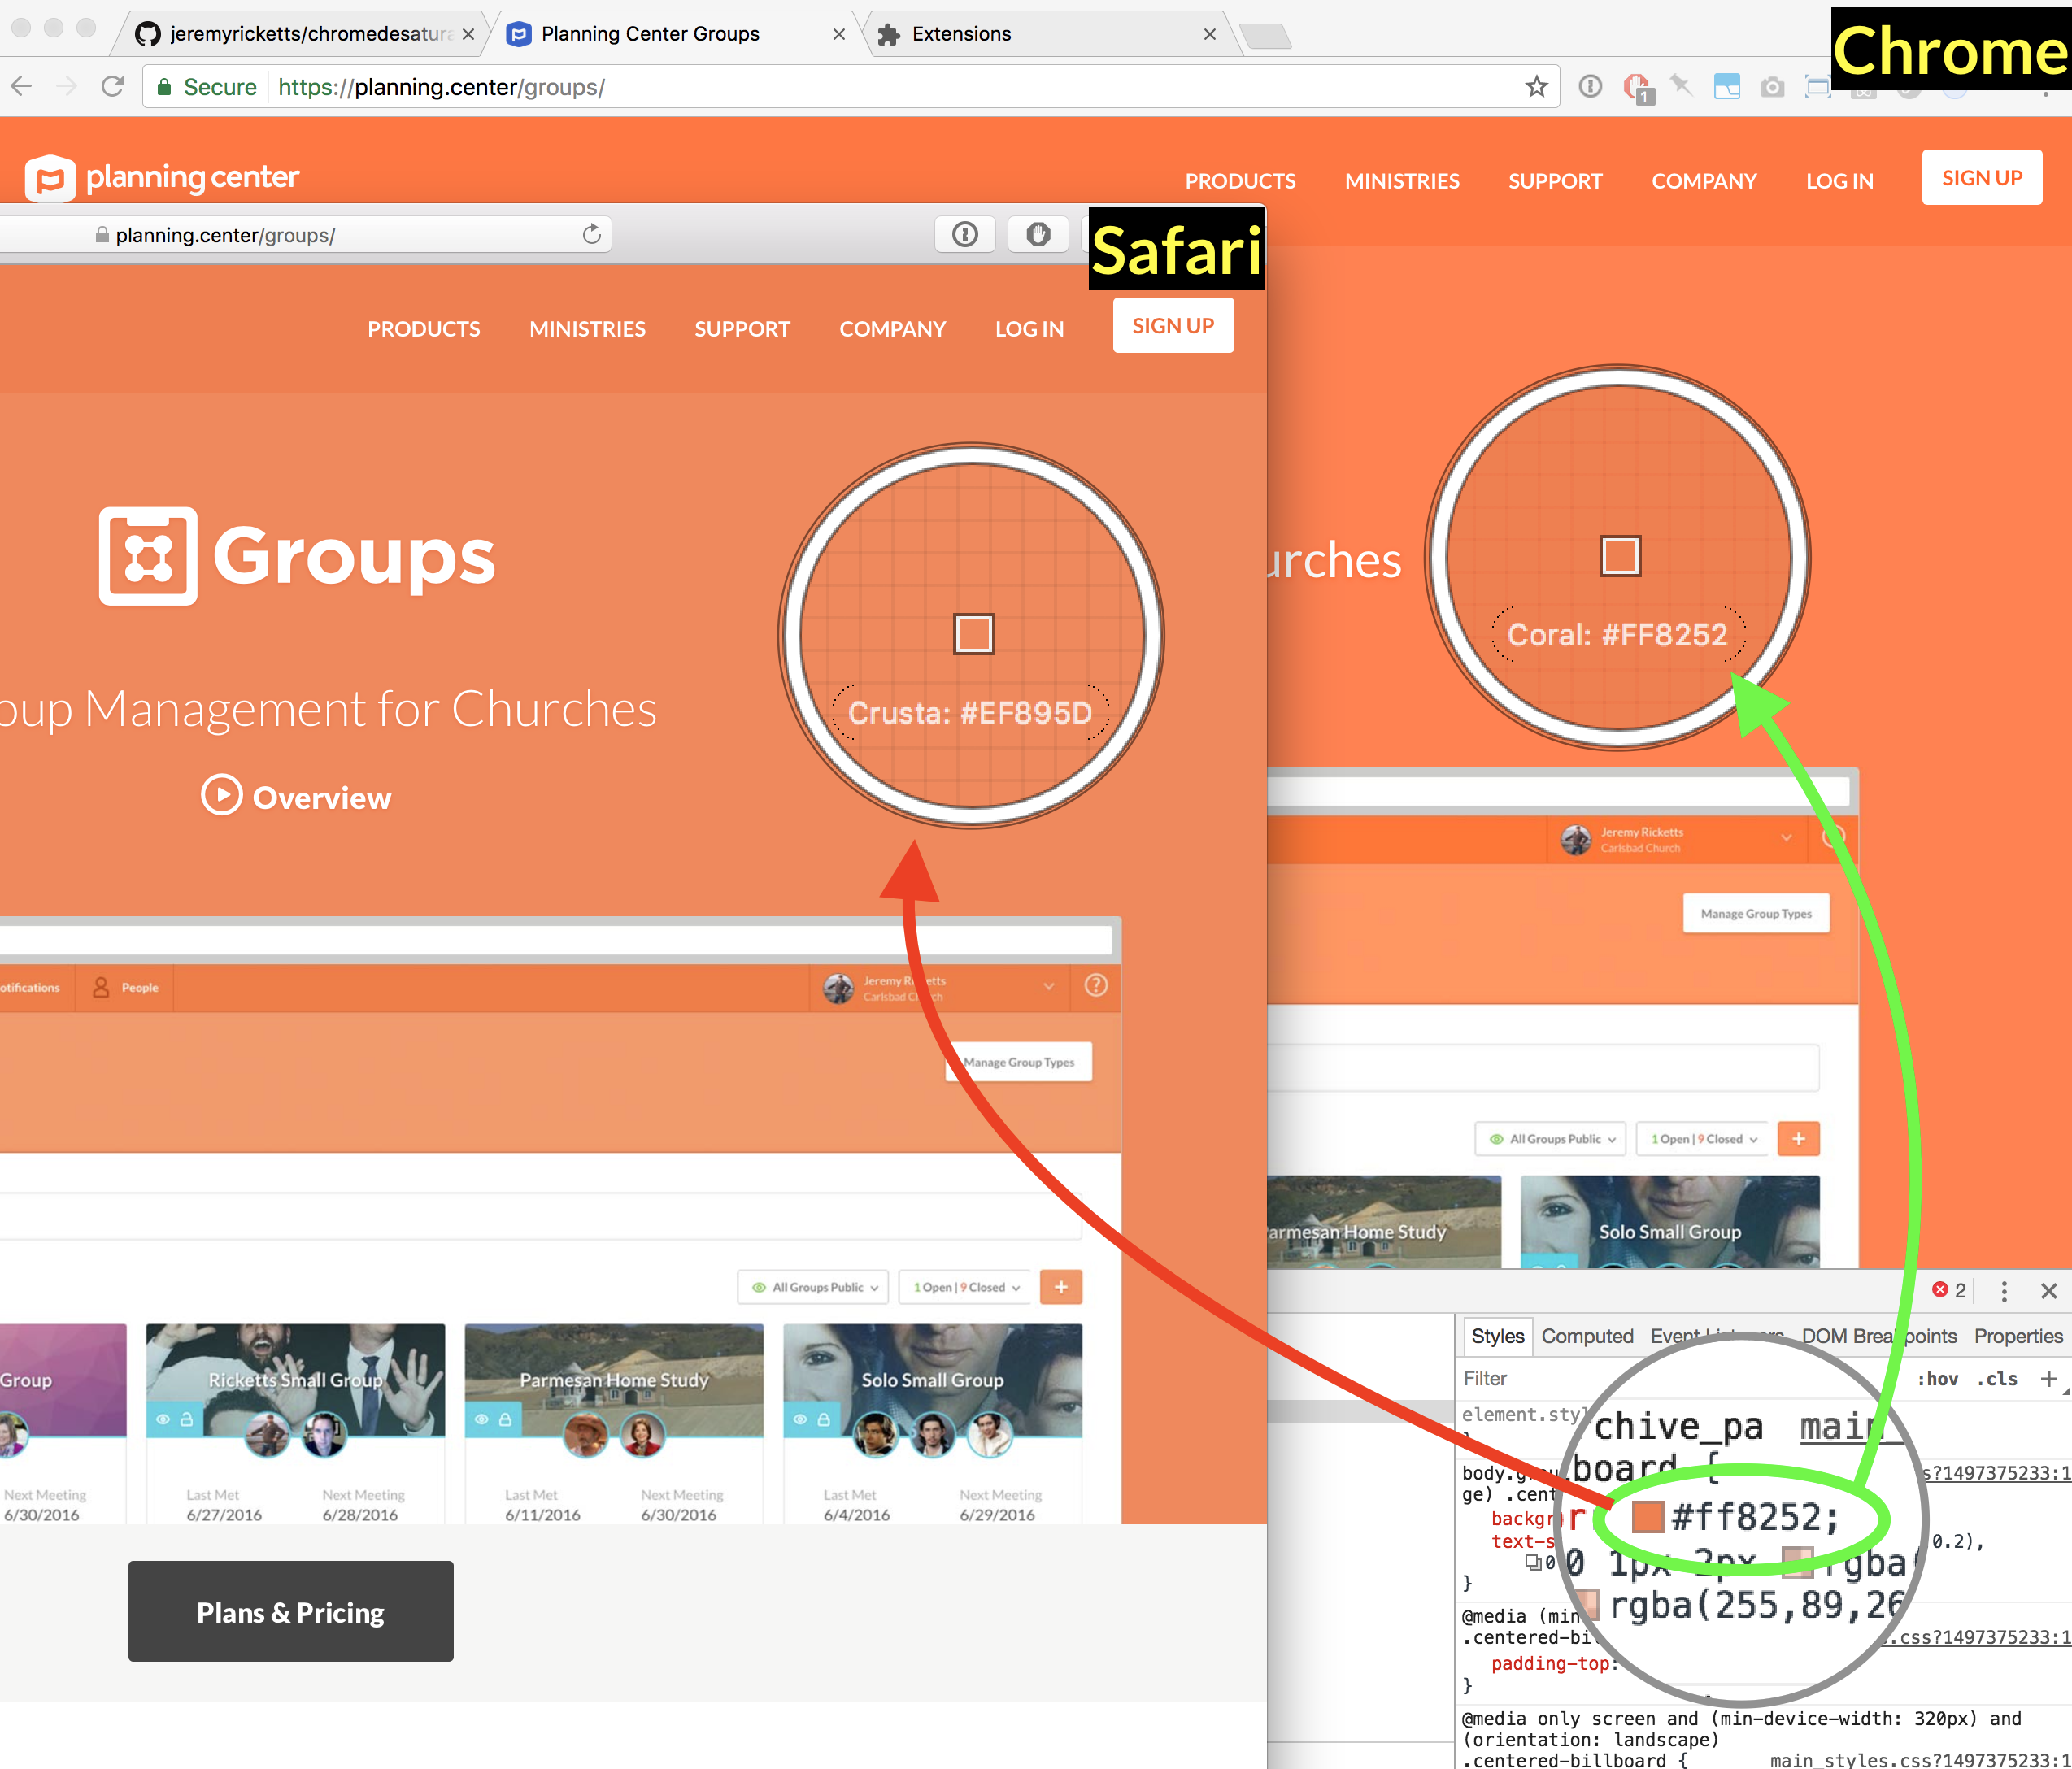Toggle the :hov element state panel

click(1937, 1379)
